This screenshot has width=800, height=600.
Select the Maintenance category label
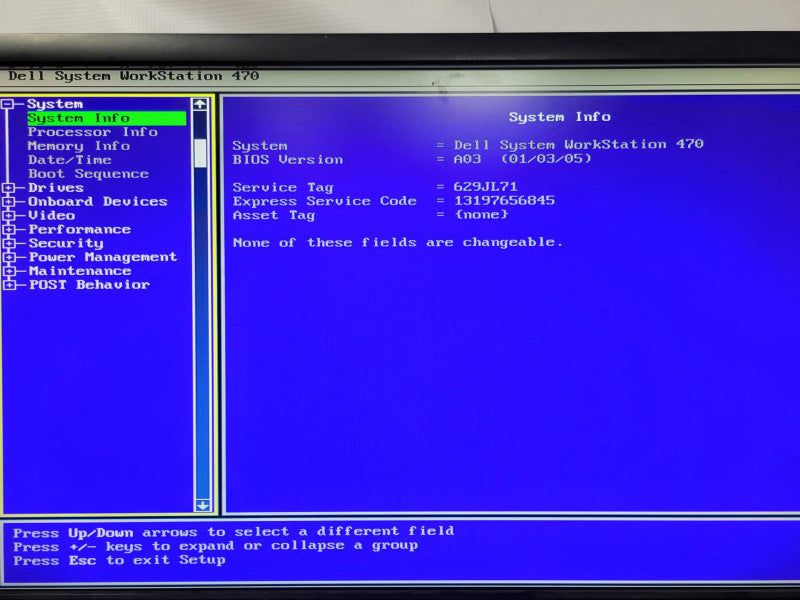click(x=80, y=271)
